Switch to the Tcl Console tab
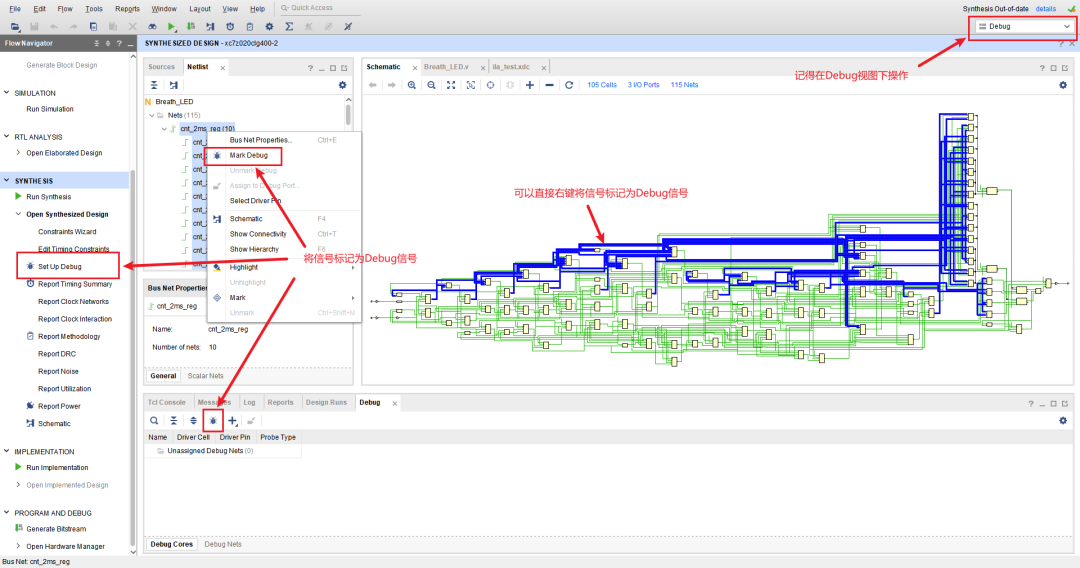The width and height of the screenshot is (1080, 568). 167,402
